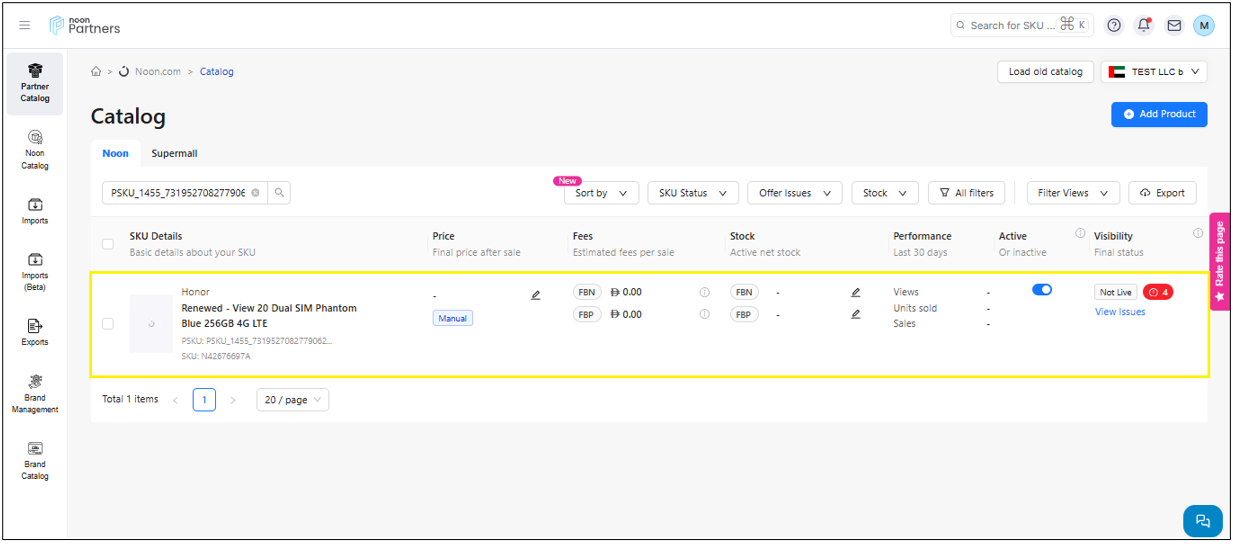This screenshot has width=1233, height=544.
Task: Tick the Honor product row checkbox
Action: pyautogui.click(x=108, y=323)
